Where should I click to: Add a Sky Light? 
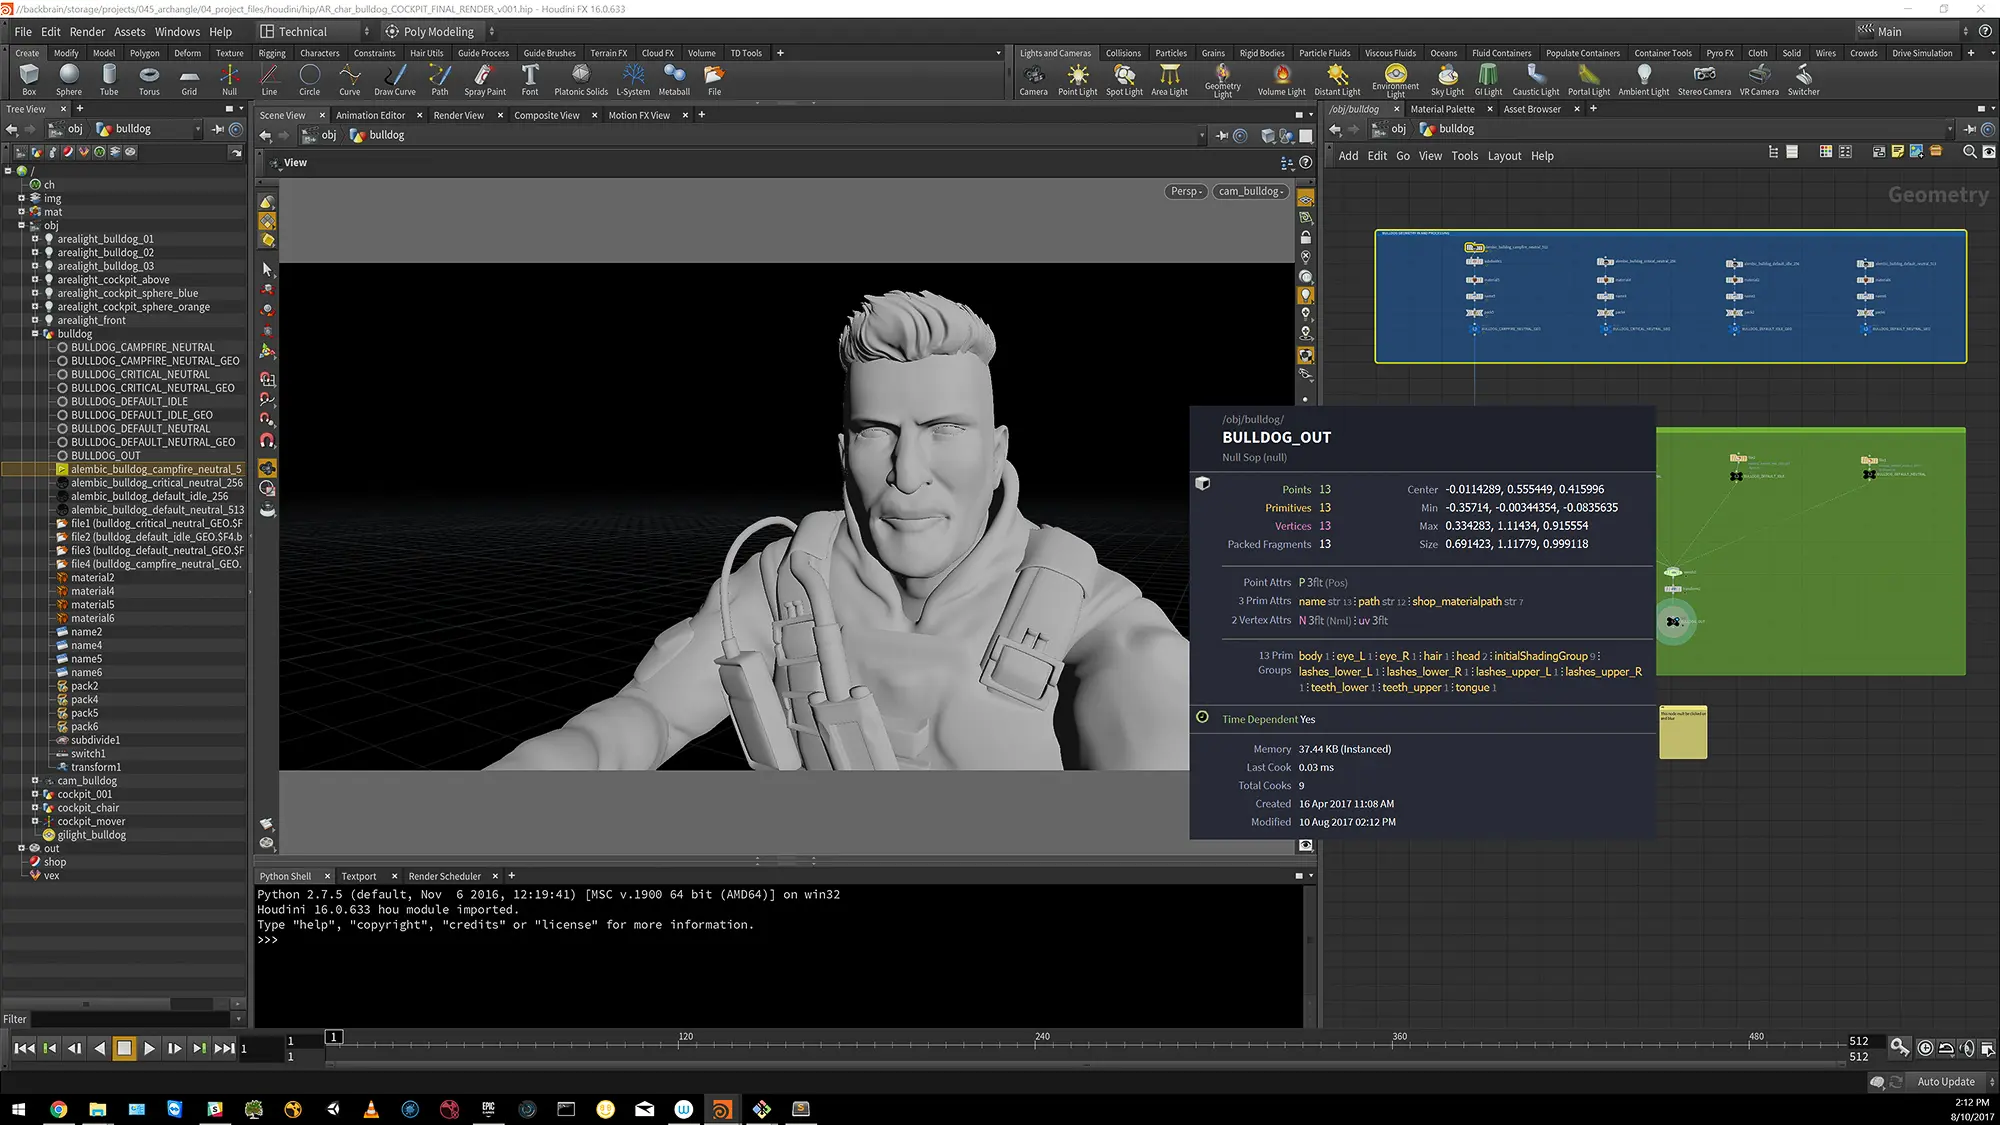pos(1447,79)
